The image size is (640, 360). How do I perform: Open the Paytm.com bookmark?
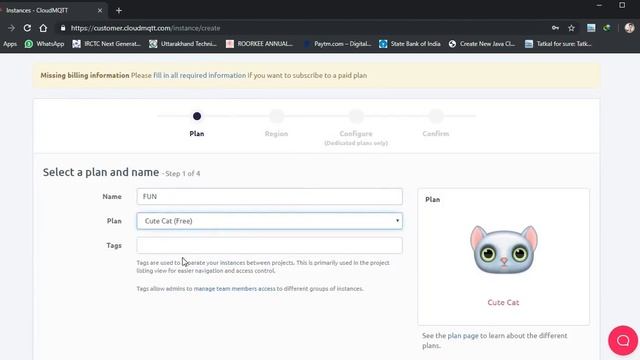(x=337, y=44)
